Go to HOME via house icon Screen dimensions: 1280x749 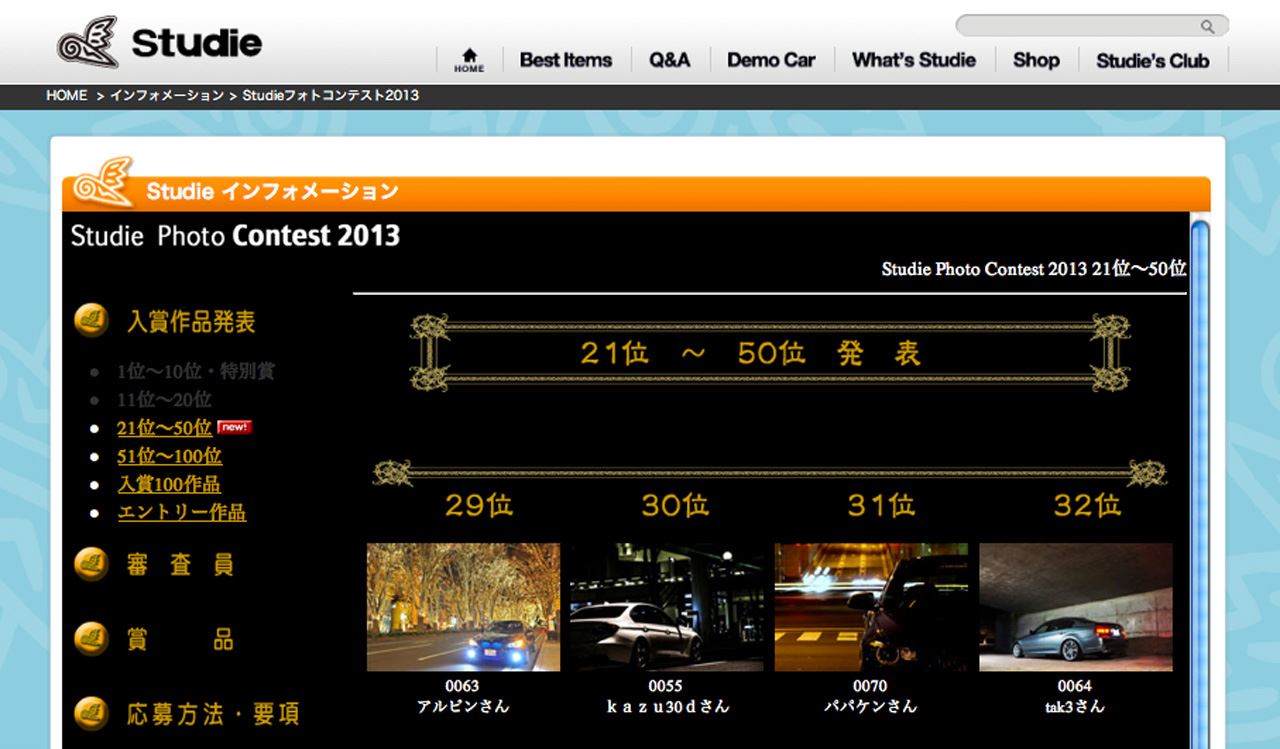(x=469, y=60)
